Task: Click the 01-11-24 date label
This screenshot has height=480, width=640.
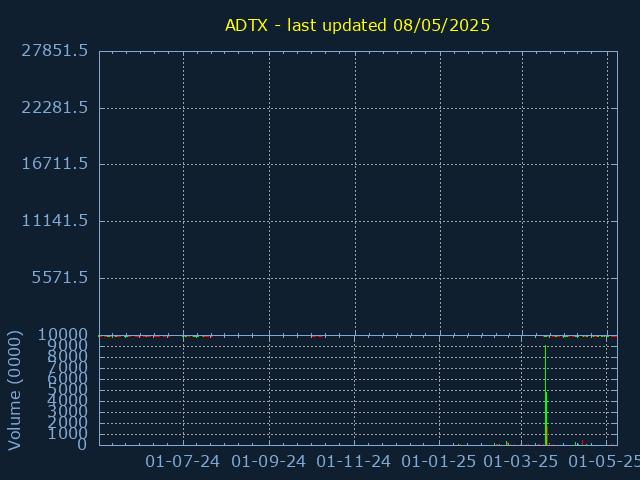Action: 353,462
